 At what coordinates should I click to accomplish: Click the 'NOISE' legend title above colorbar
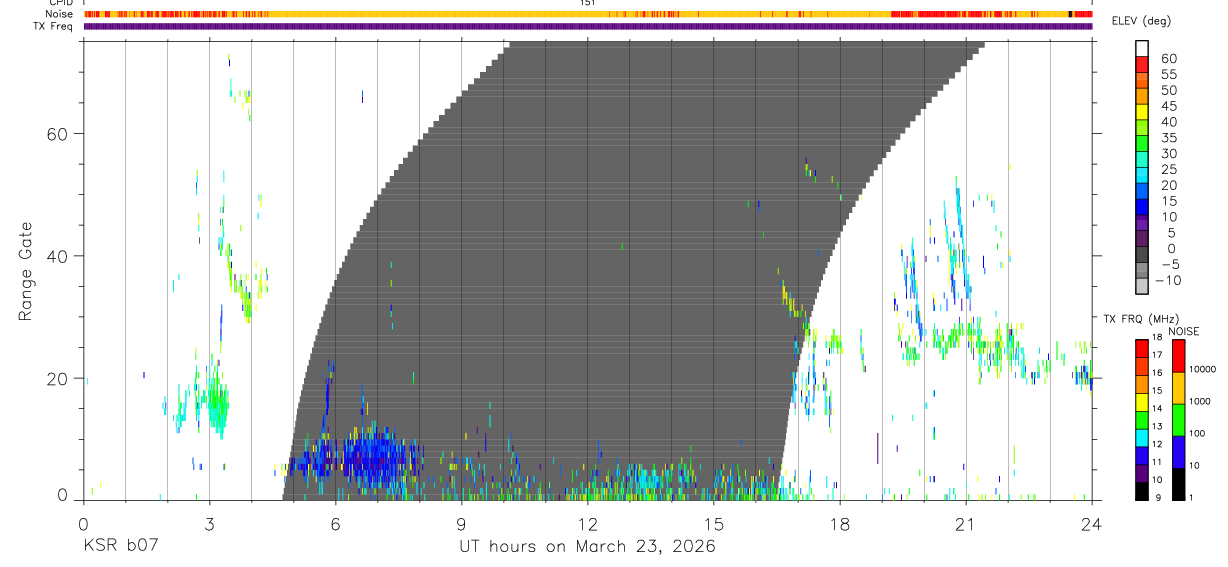[1183, 330]
